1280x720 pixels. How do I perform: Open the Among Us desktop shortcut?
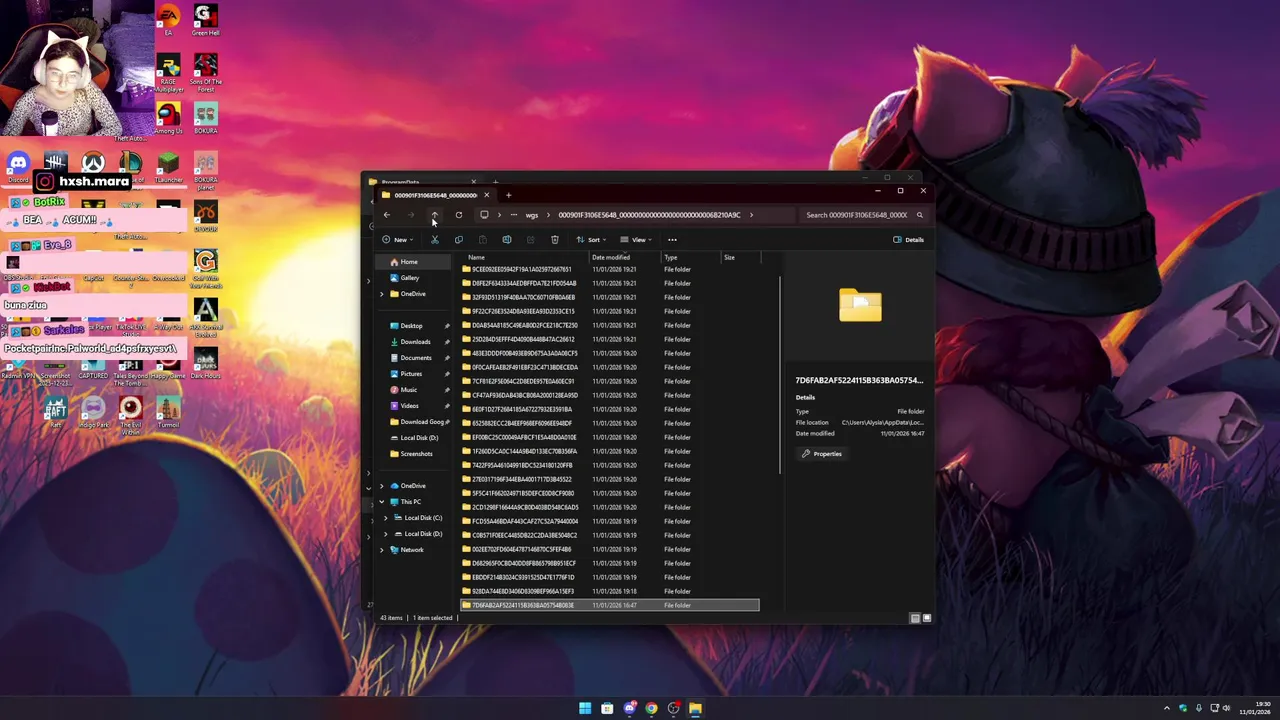[168, 118]
